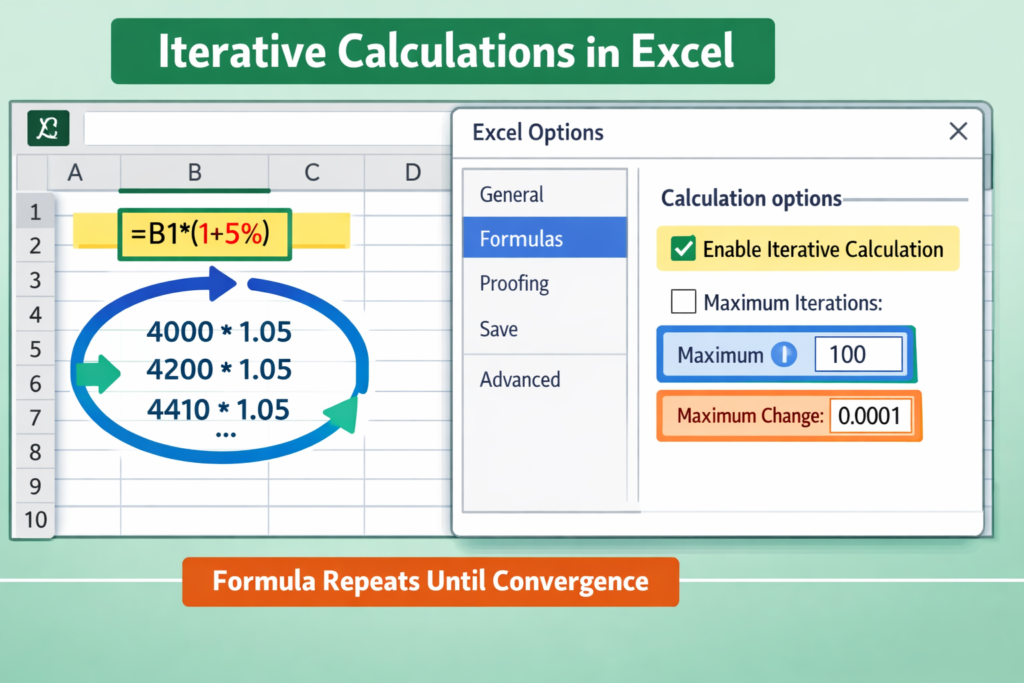This screenshot has height=683, width=1024.
Task: Click the green arrowhead at loop bottom-right
Action: tap(342, 413)
